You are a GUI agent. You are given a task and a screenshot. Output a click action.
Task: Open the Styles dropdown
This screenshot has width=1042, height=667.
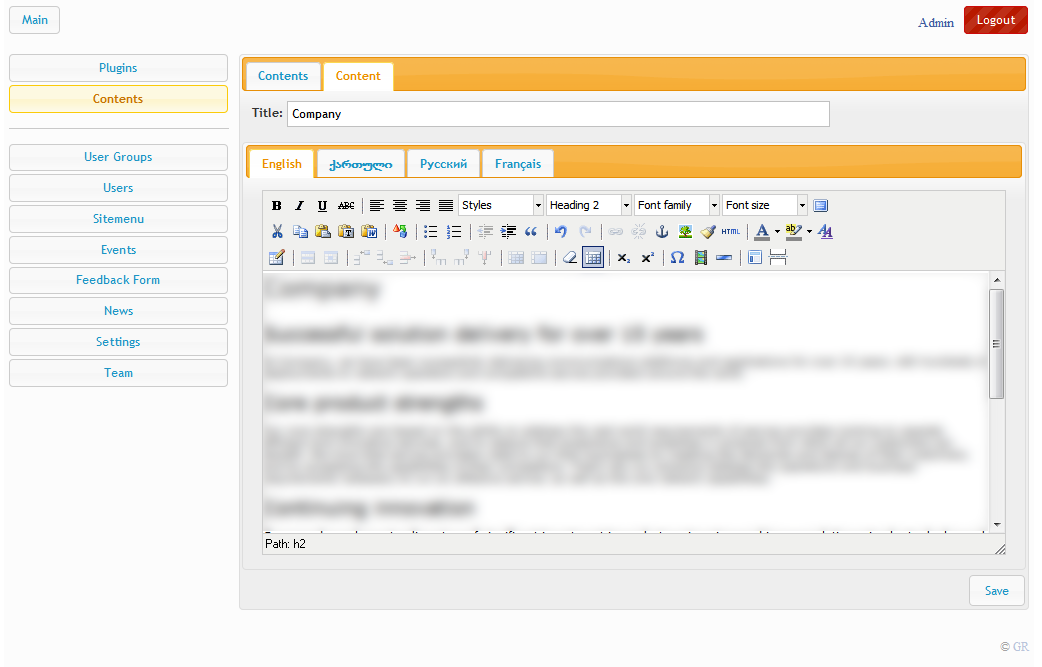click(500, 206)
